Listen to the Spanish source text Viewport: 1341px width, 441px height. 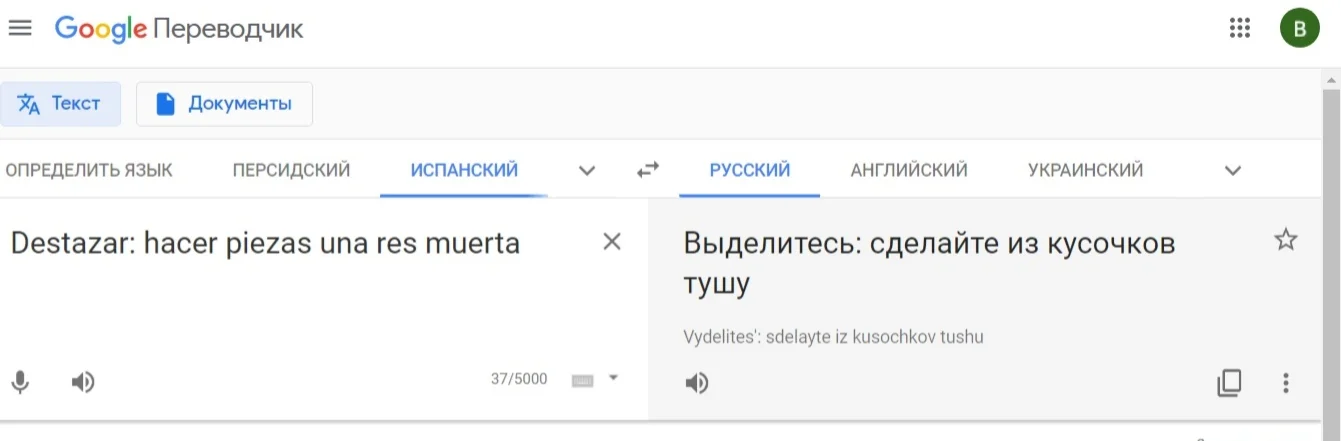point(83,381)
